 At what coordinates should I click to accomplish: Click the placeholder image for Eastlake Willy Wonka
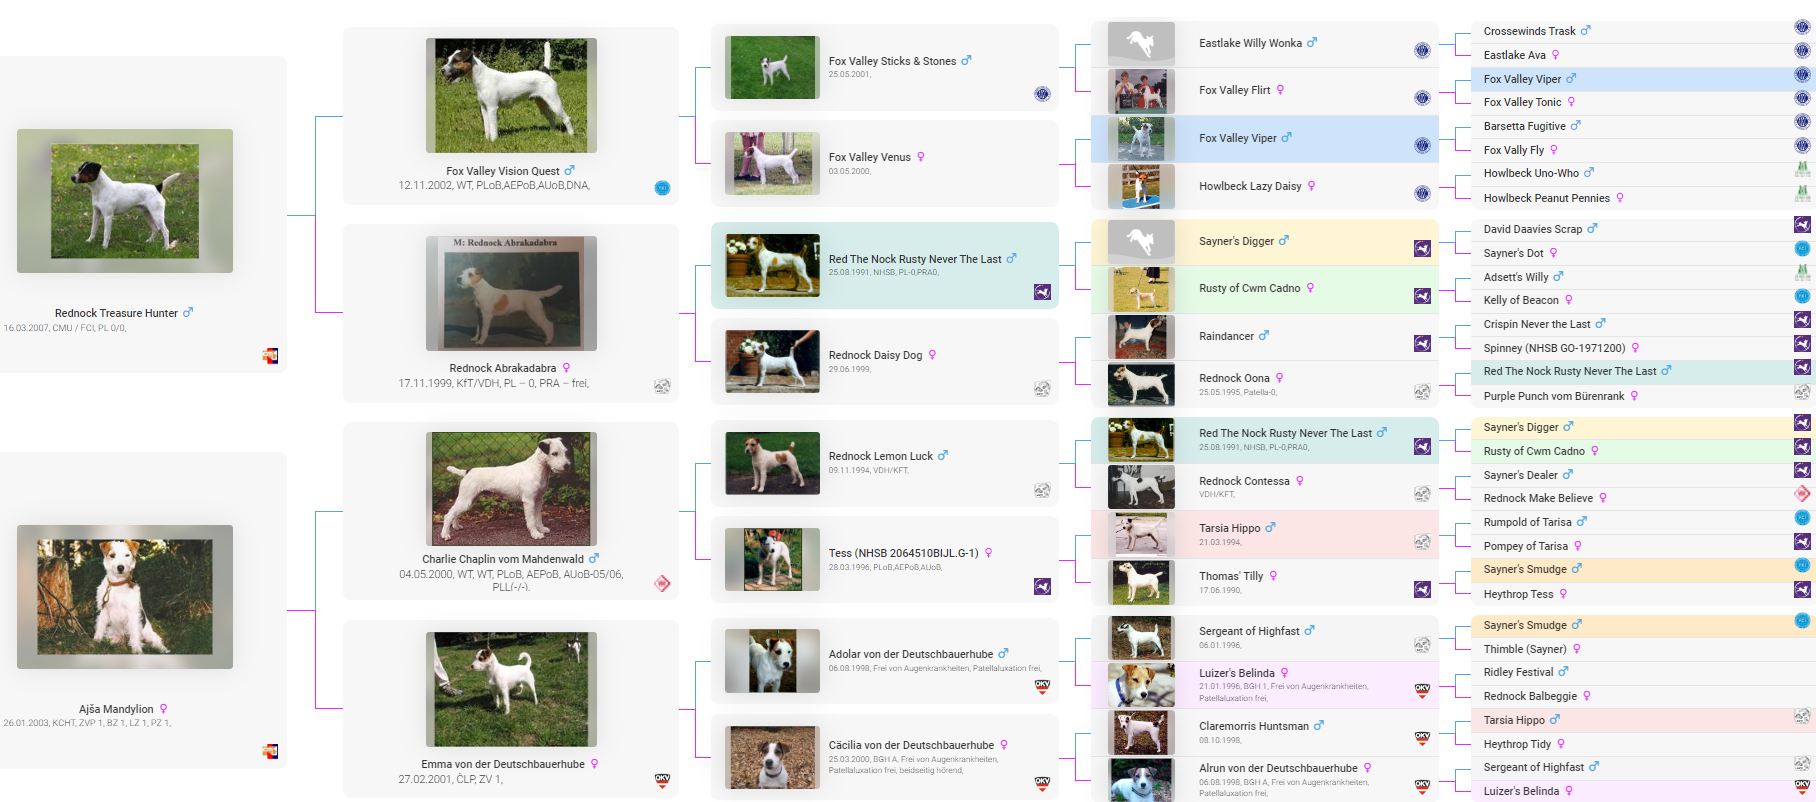click(x=1141, y=44)
